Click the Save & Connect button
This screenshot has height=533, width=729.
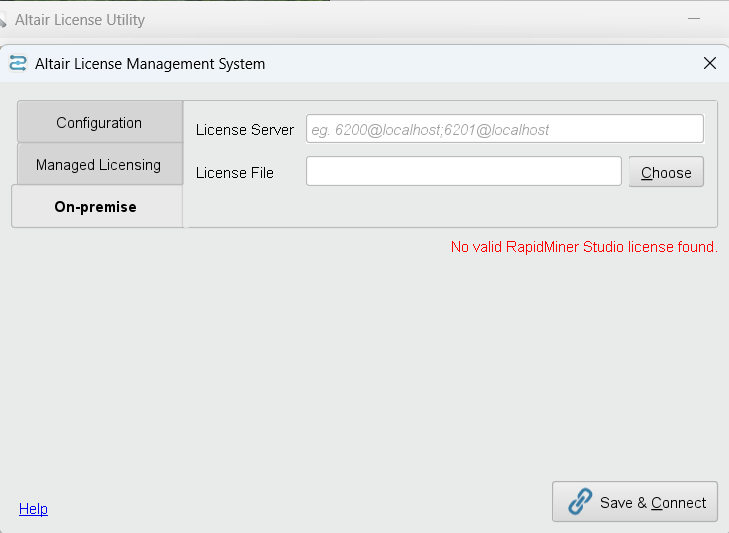(635, 501)
